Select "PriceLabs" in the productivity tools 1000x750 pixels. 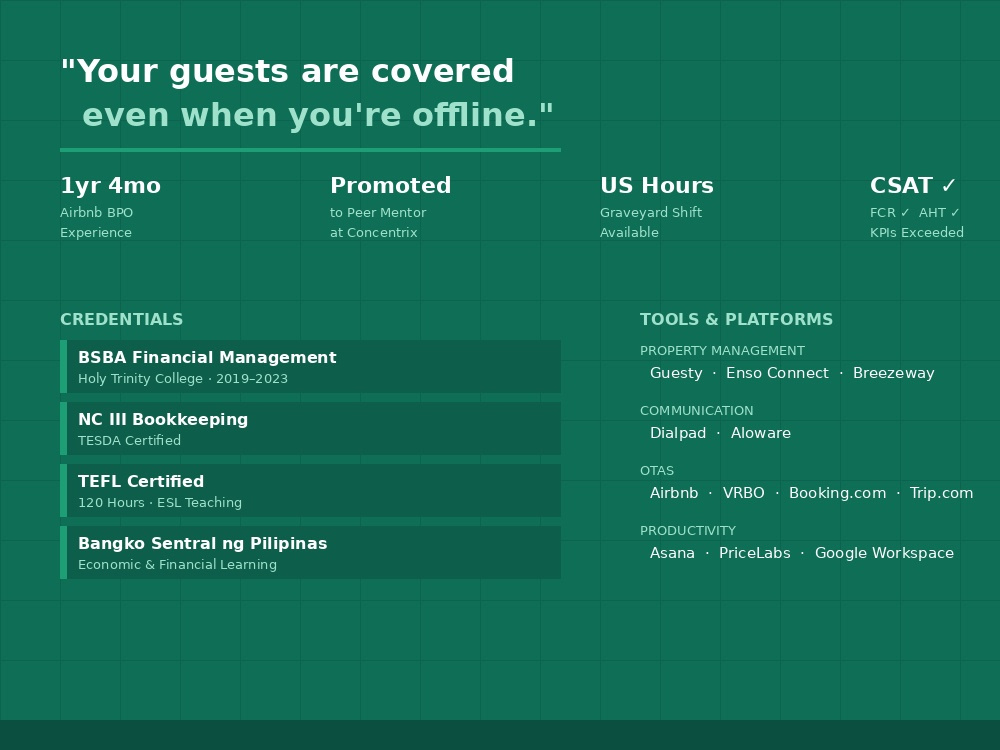coord(754,553)
